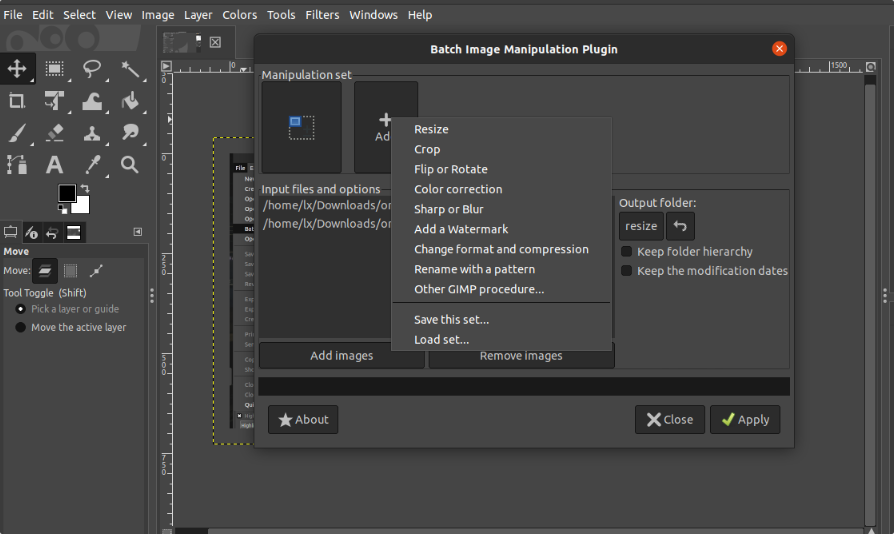Click the output folder reset arrow icon
The width and height of the screenshot is (894, 534).
coord(680,226)
